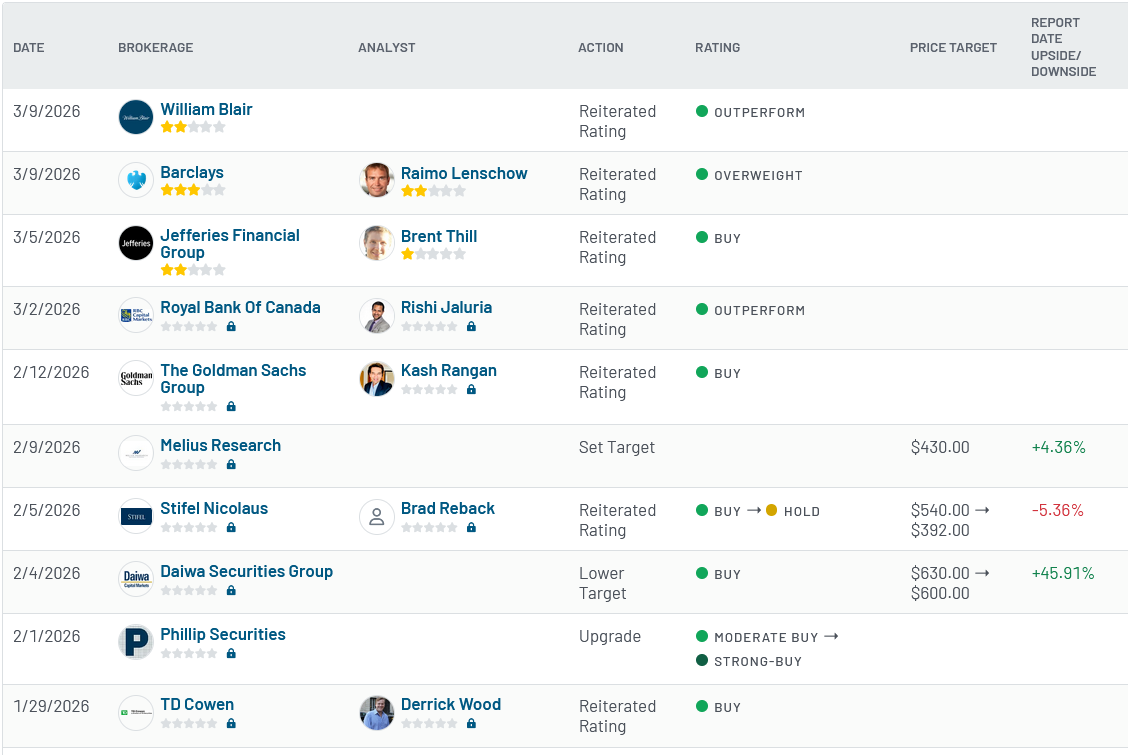Click Jefferies Financial Group's star rating
The width and height of the screenshot is (1128, 755).
coord(193,270)
